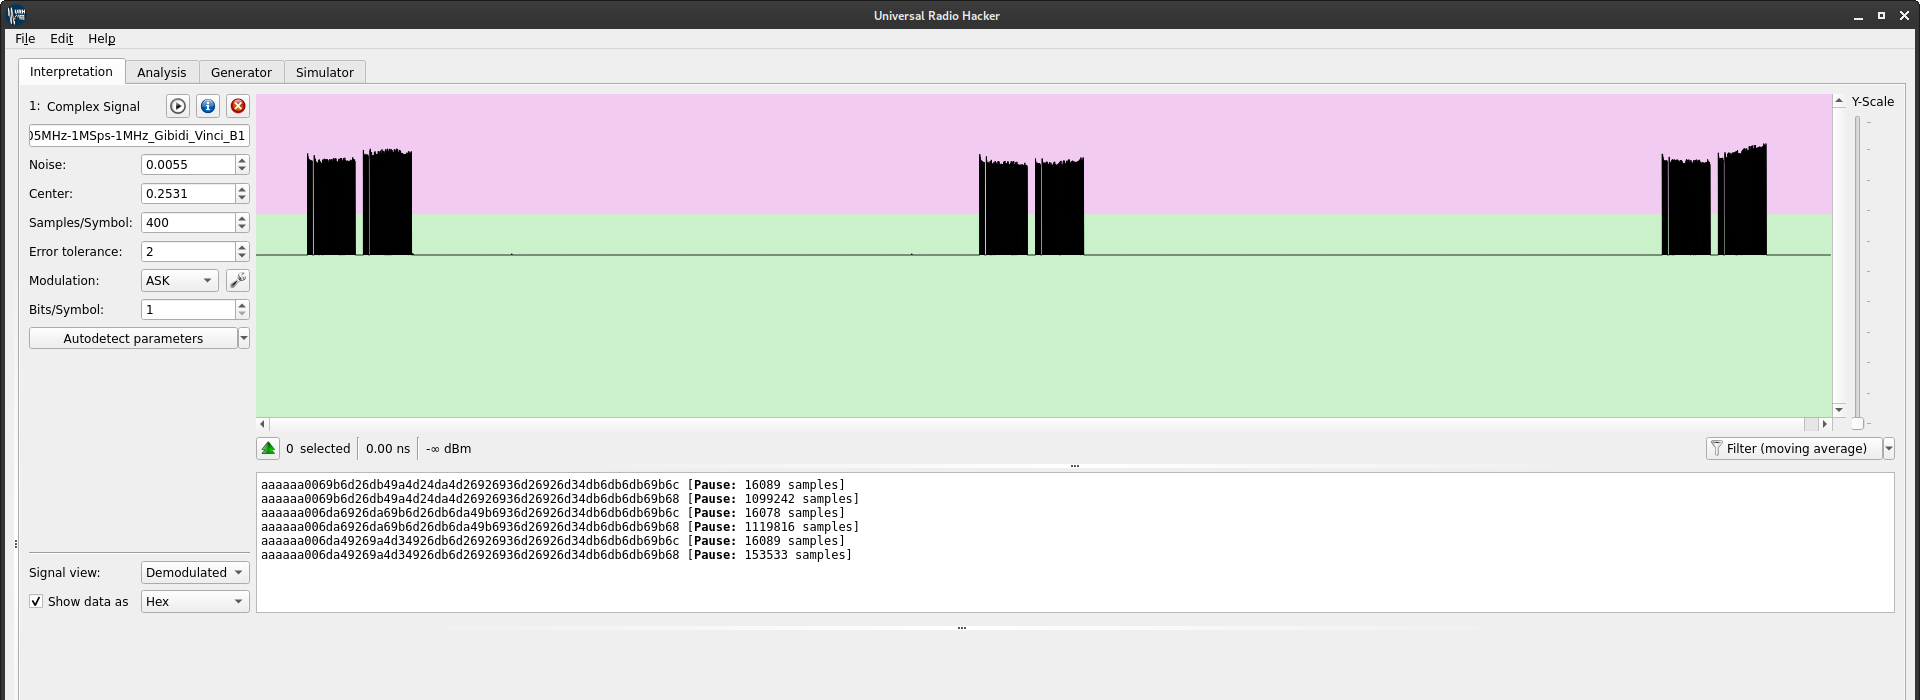Increase the Samples/Symbol value
Viewport: 1920px width, 700px height.
[x=242, y=218]
